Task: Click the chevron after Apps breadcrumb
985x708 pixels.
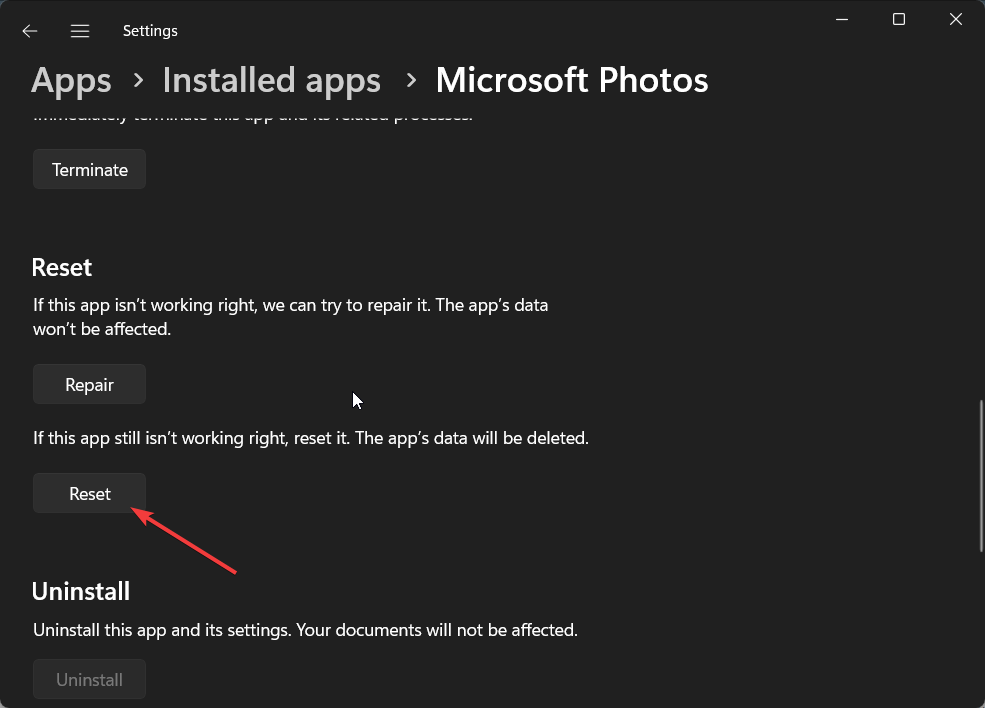Action: tap(138, 80)
